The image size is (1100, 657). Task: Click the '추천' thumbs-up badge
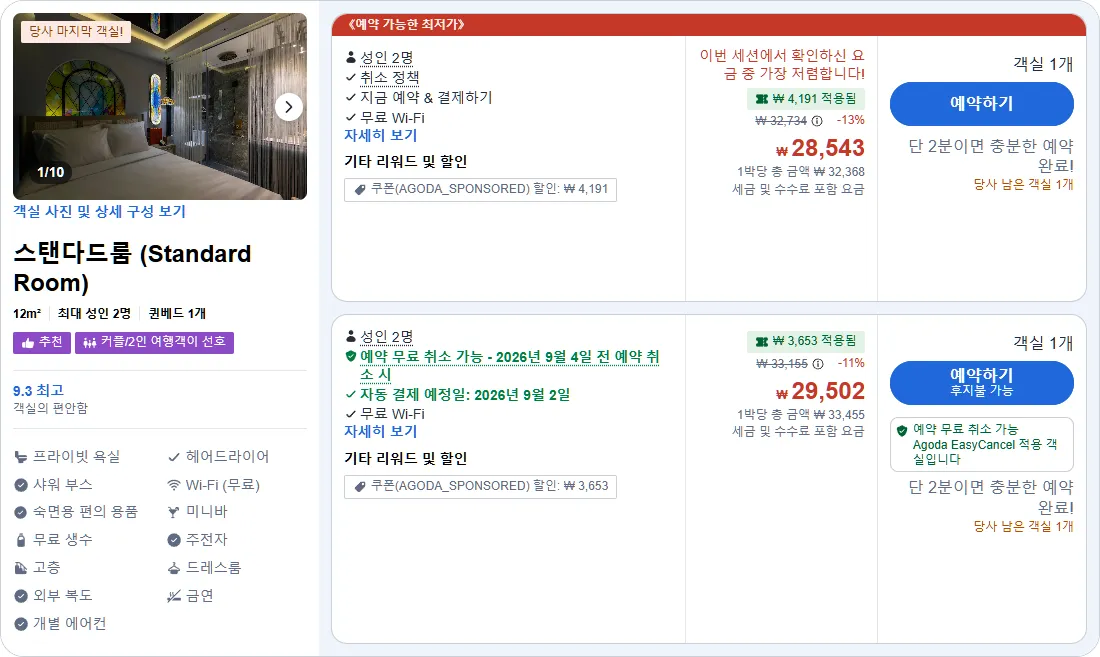(41, 342)
